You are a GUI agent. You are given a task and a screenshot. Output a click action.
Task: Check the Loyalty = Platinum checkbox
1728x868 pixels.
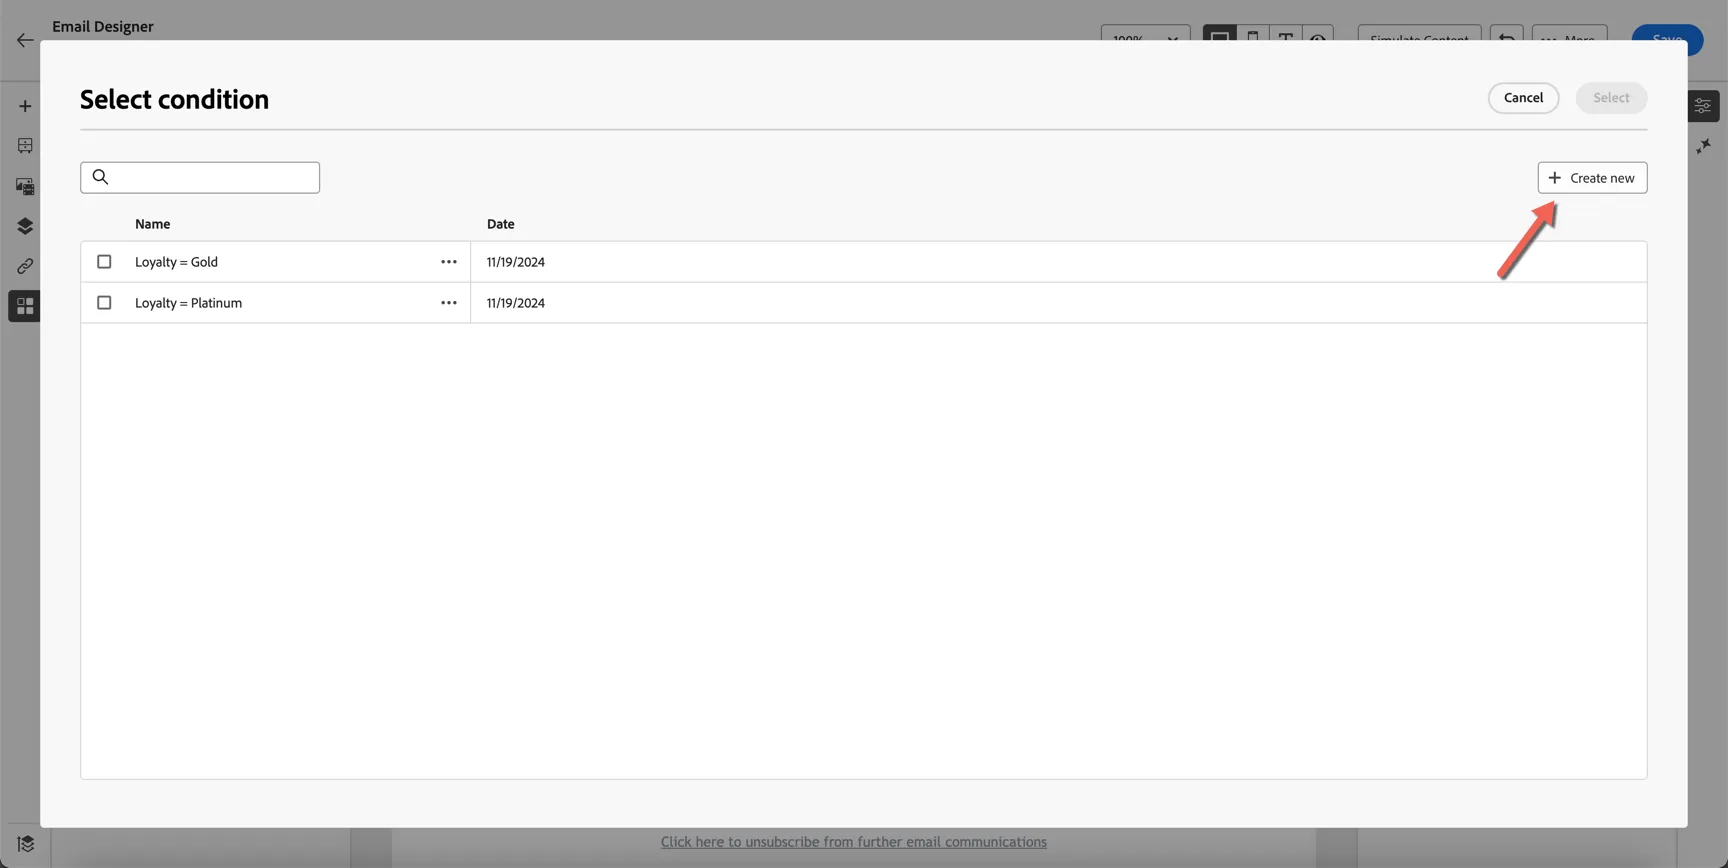(104, 303)
